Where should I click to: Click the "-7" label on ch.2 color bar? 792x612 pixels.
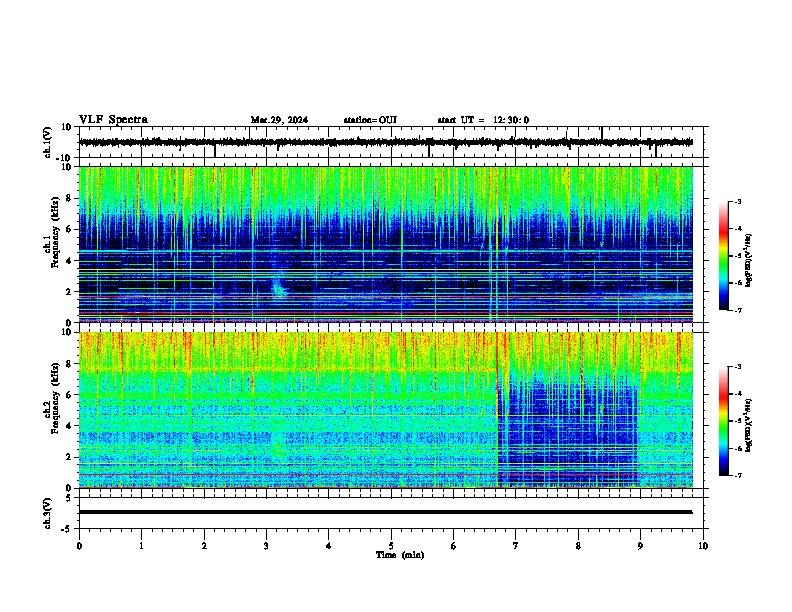(738, 475)
